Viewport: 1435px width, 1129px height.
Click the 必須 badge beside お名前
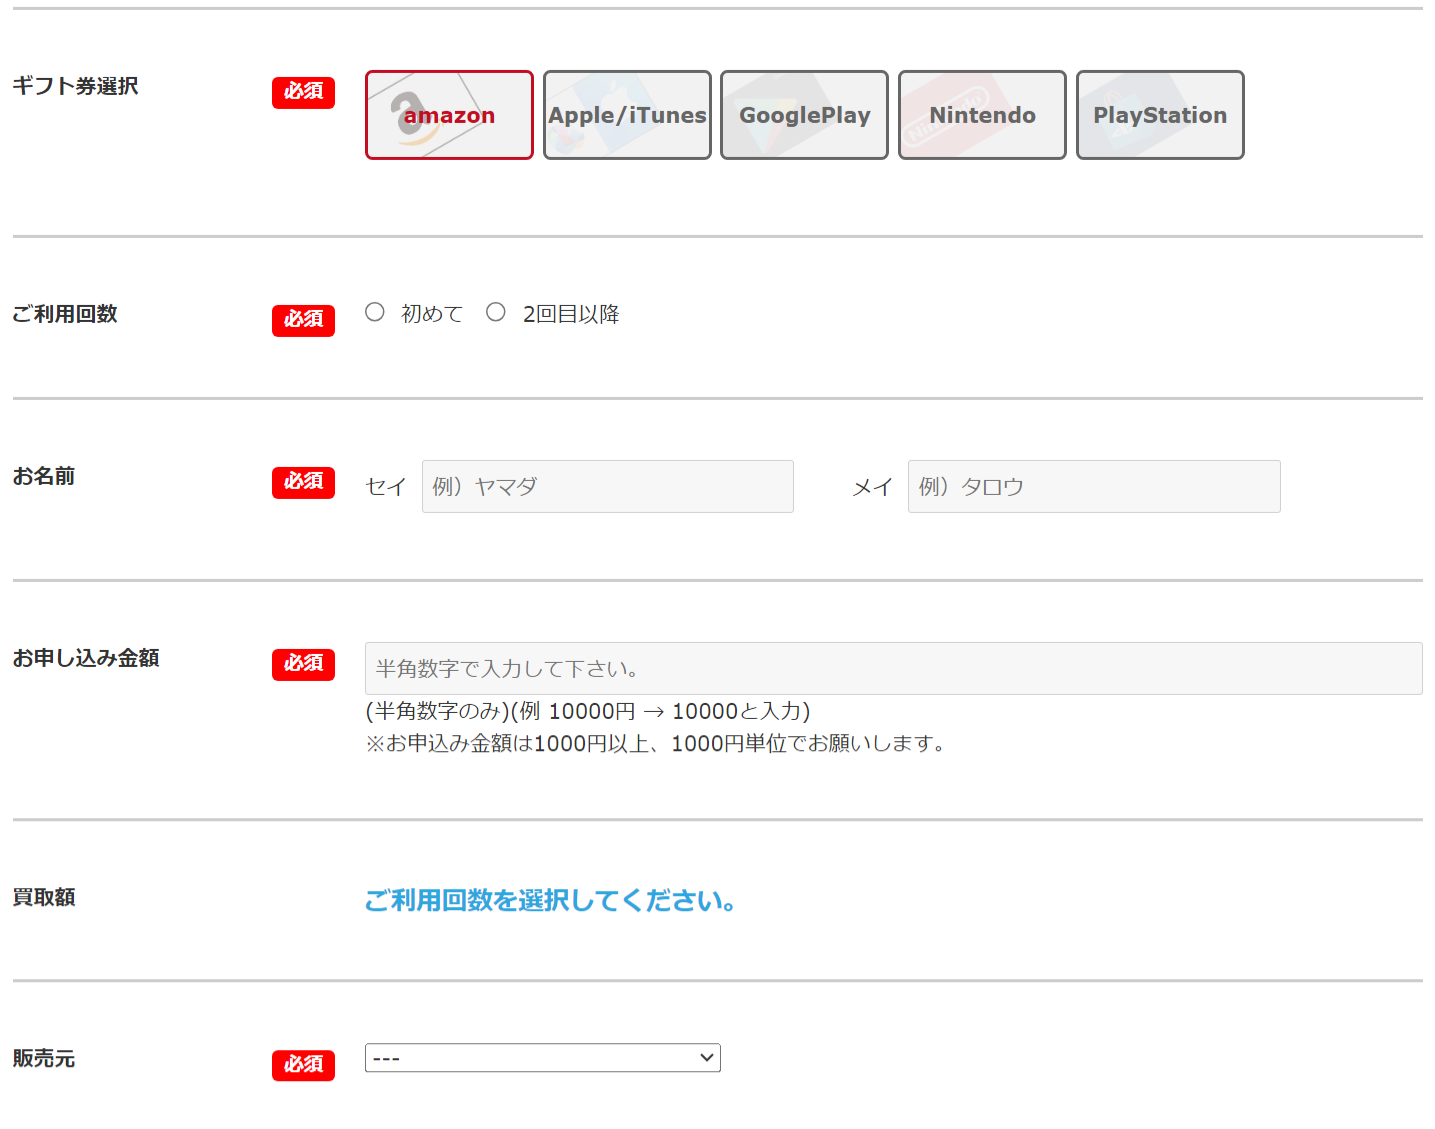303,482
